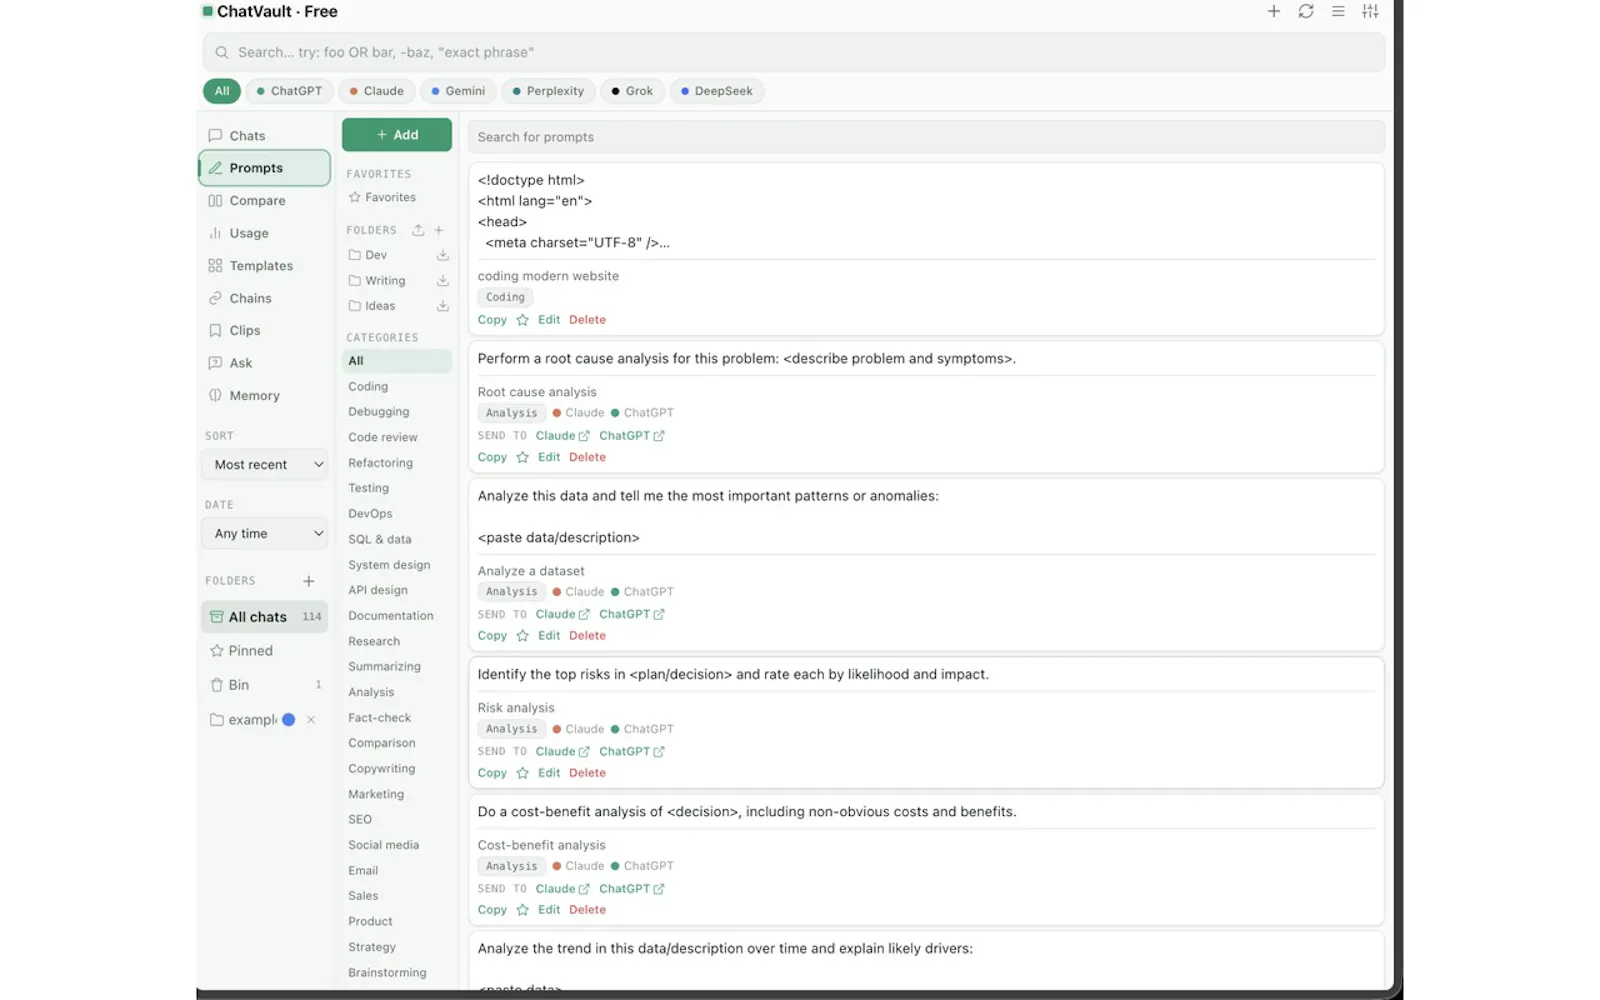Click download icon for Dev folder
Viewport: 1600px width, 1000px height.
(443, 255)
